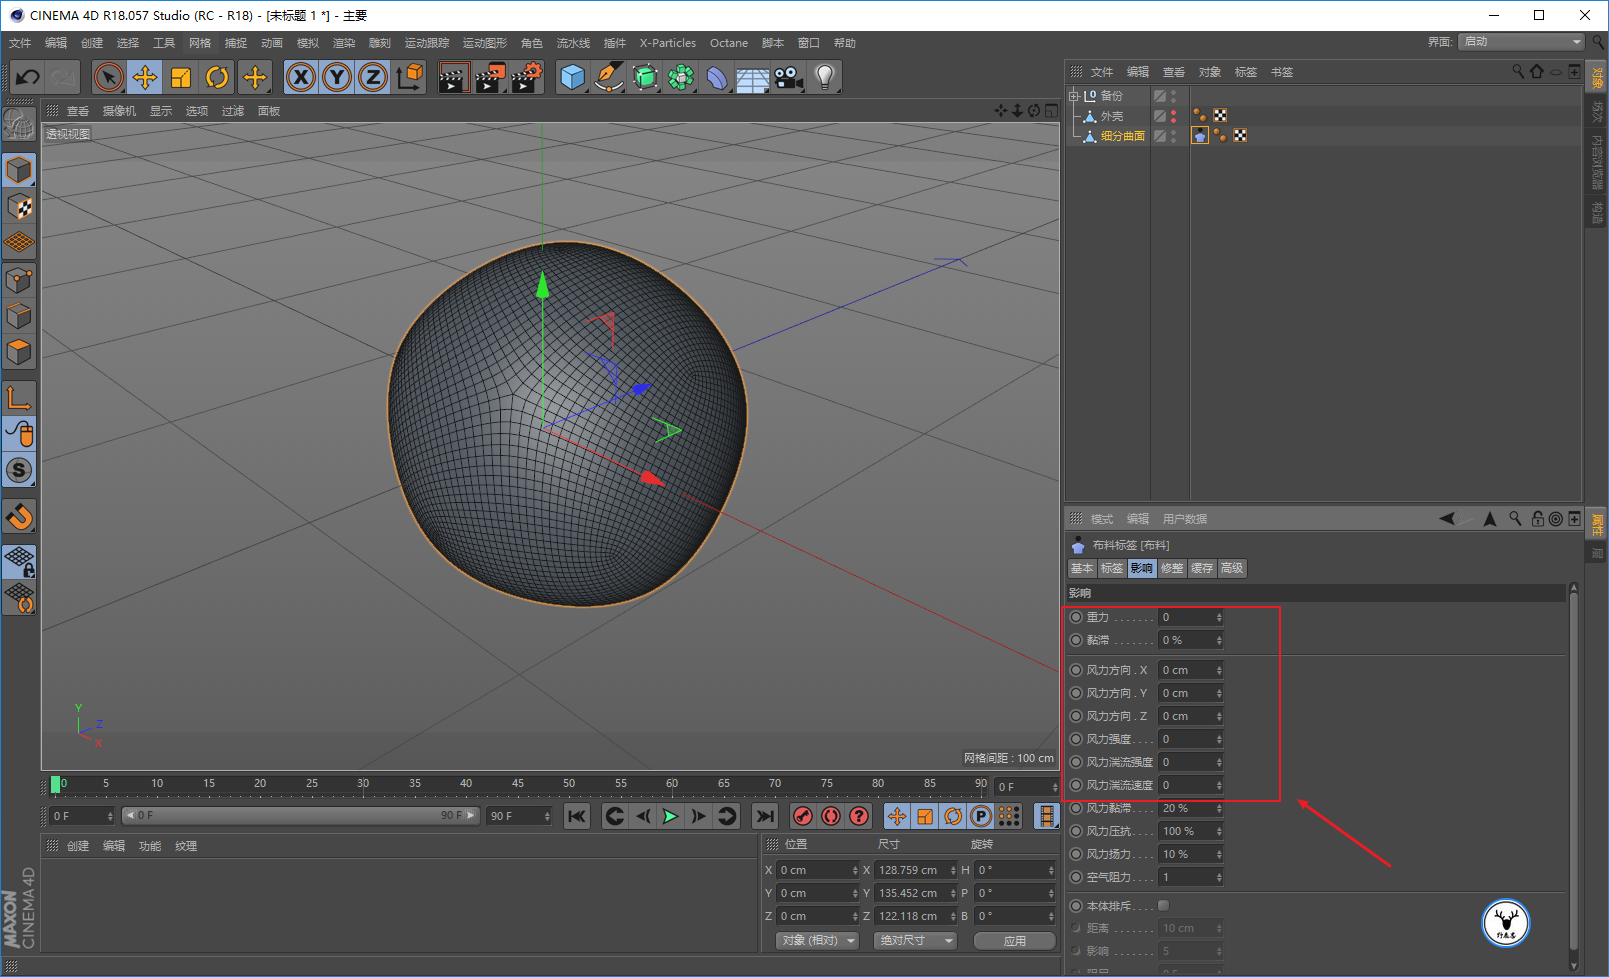Toggle the 空气阻力 keyframe circle
1609x977 pixels.
[1076, 877]
